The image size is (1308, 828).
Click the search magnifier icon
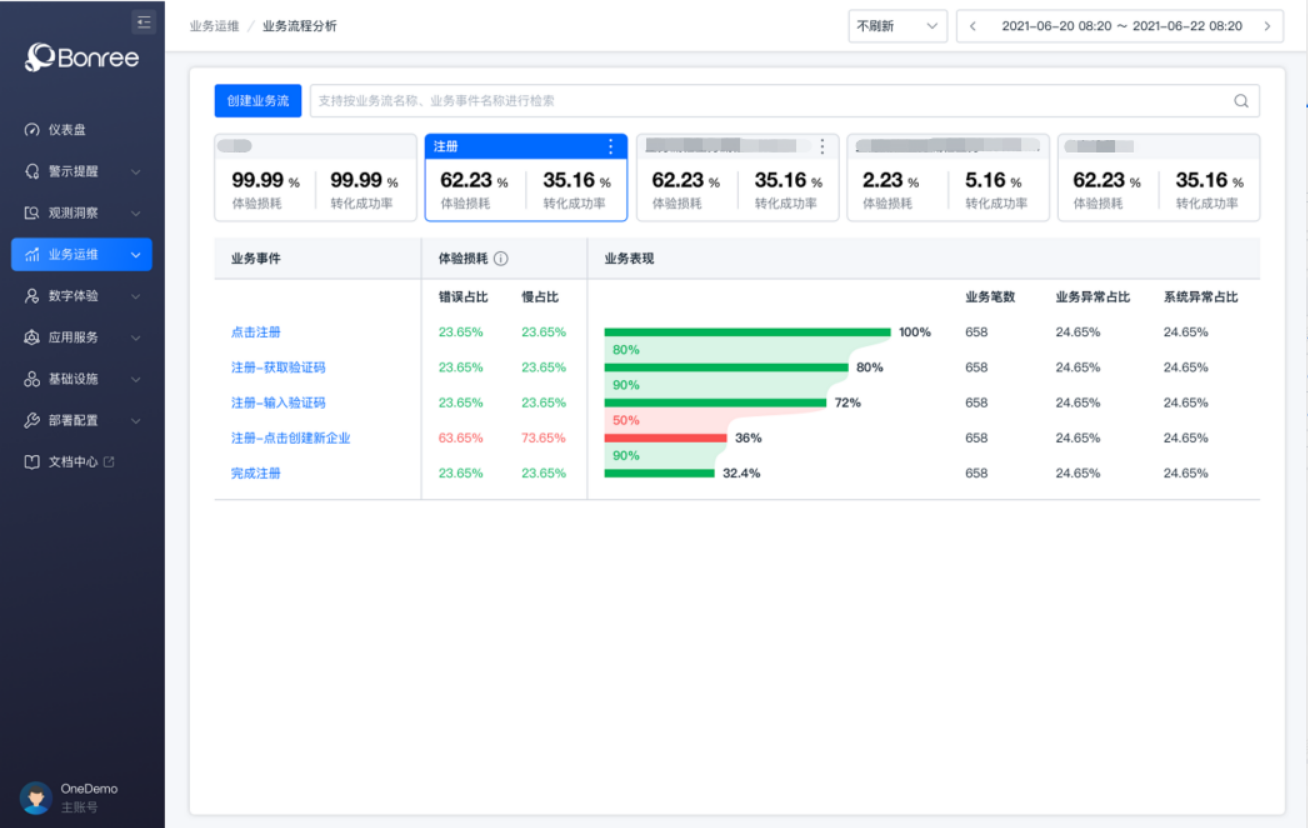point(1241,101)
